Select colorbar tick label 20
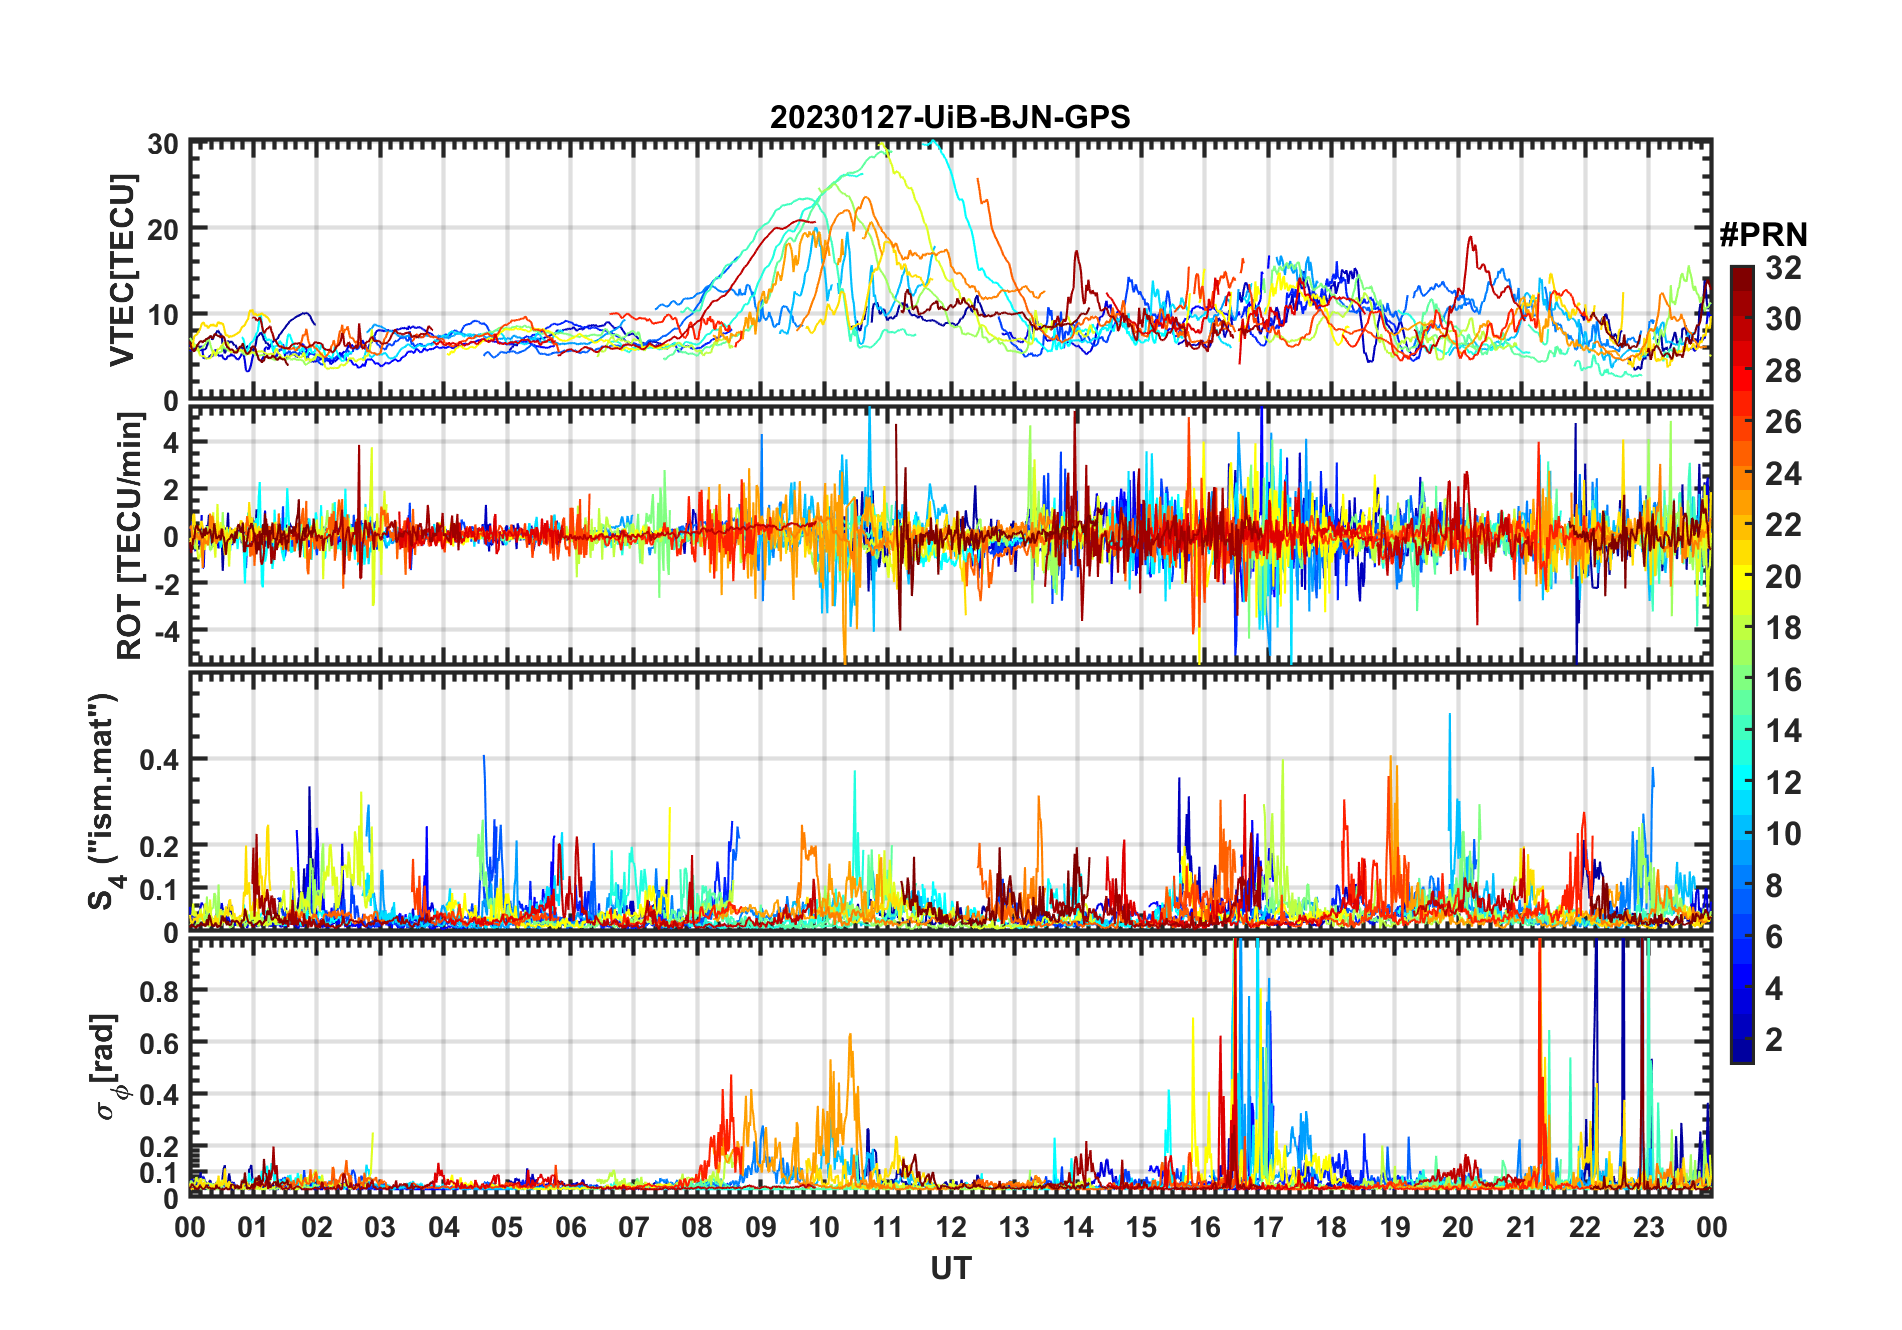Screen dimensions: 1902x1330 [x=1783, y=576]
